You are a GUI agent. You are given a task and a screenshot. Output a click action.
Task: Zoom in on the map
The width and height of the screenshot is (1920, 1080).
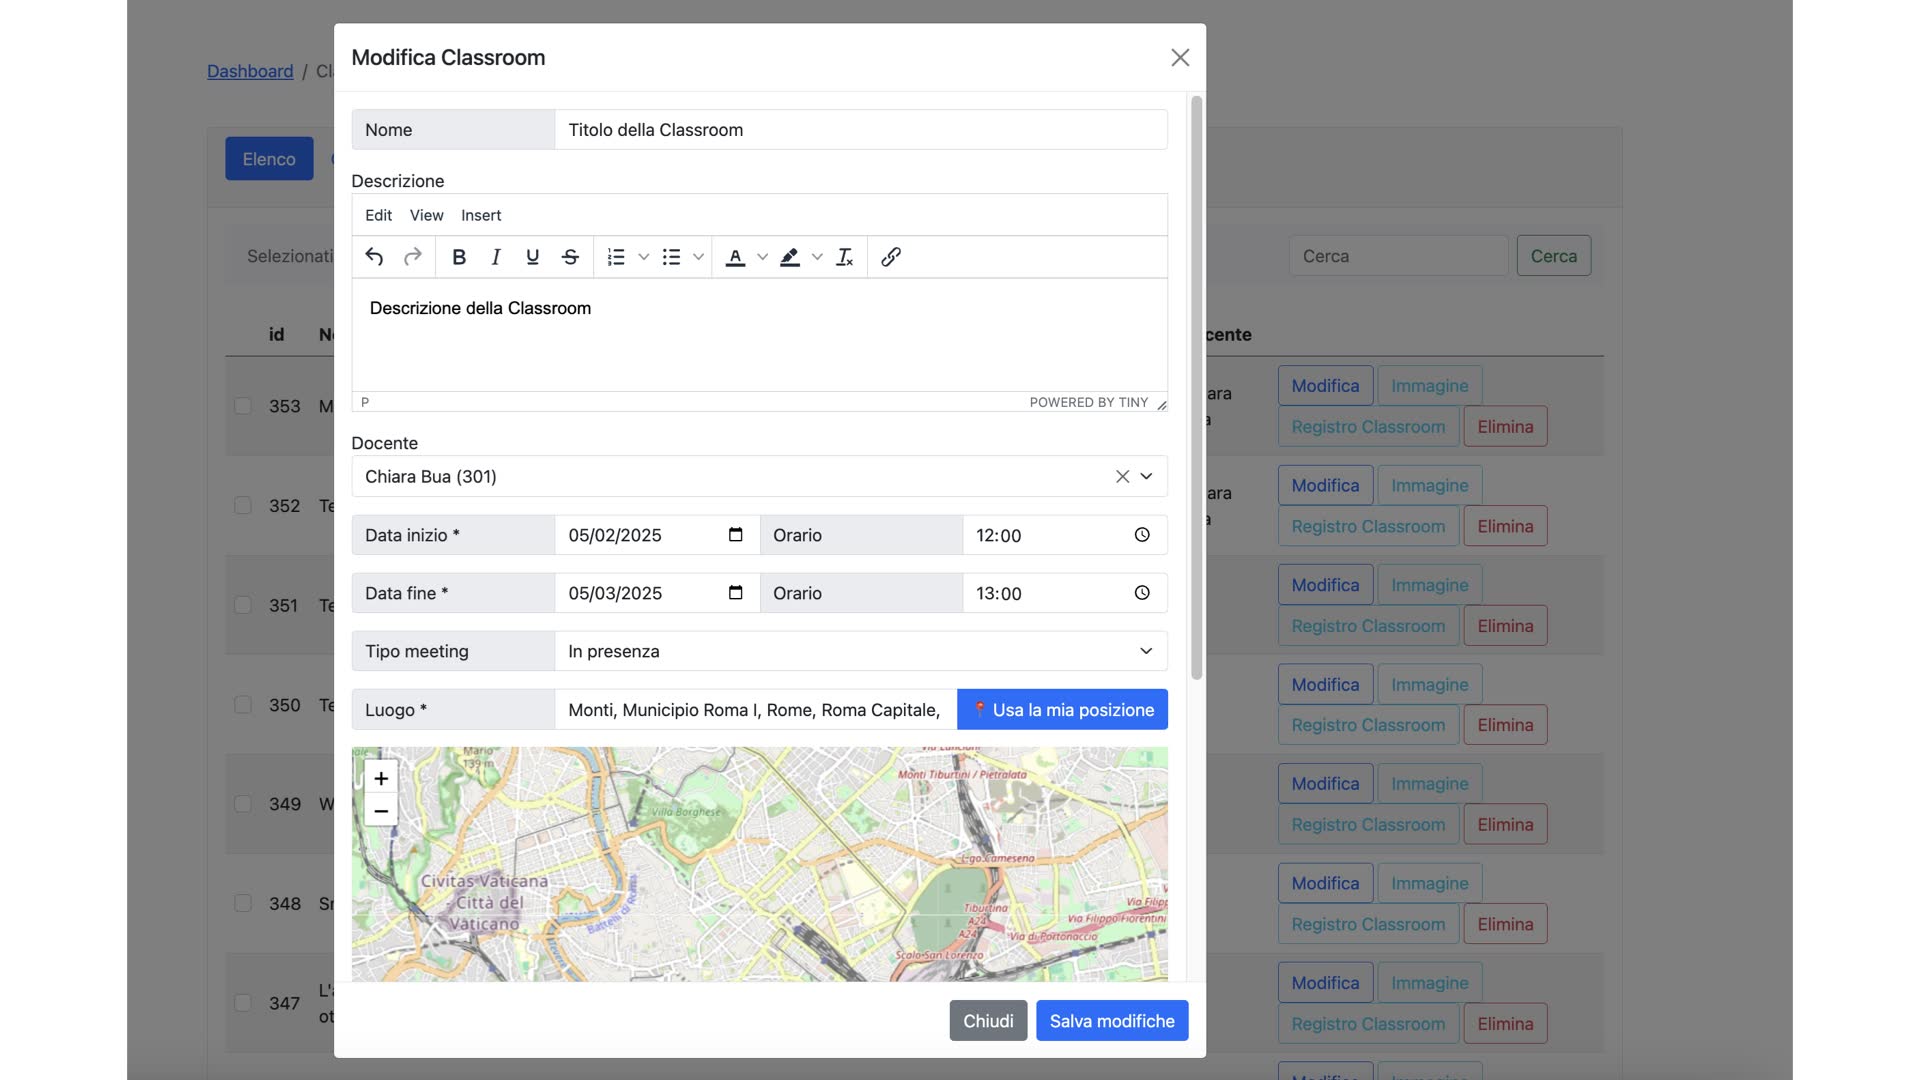pos(381,778)
